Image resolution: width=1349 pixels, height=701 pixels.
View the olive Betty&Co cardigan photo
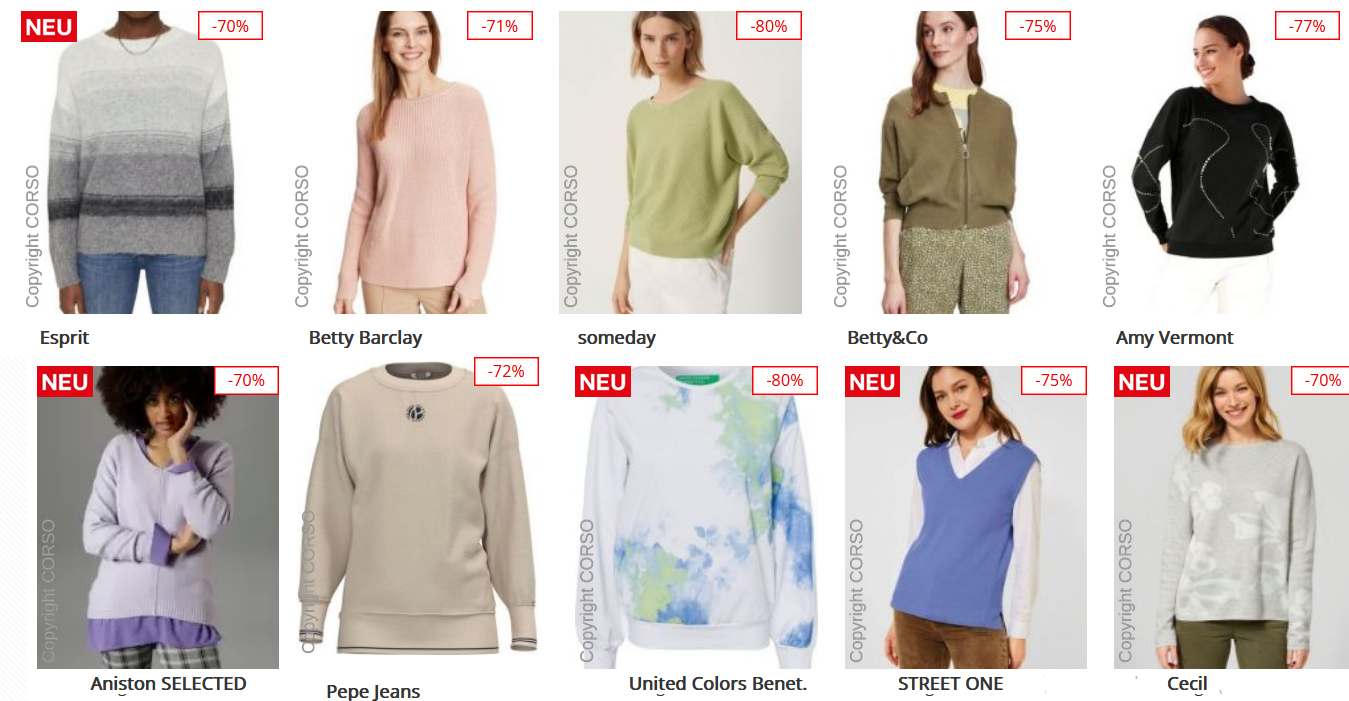tap(949, 162)
